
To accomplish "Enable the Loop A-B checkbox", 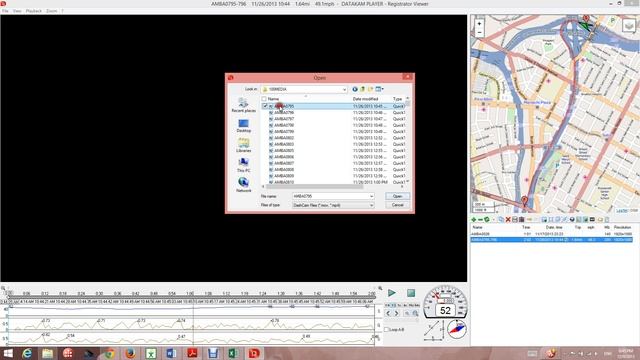I will click(387, 329).
